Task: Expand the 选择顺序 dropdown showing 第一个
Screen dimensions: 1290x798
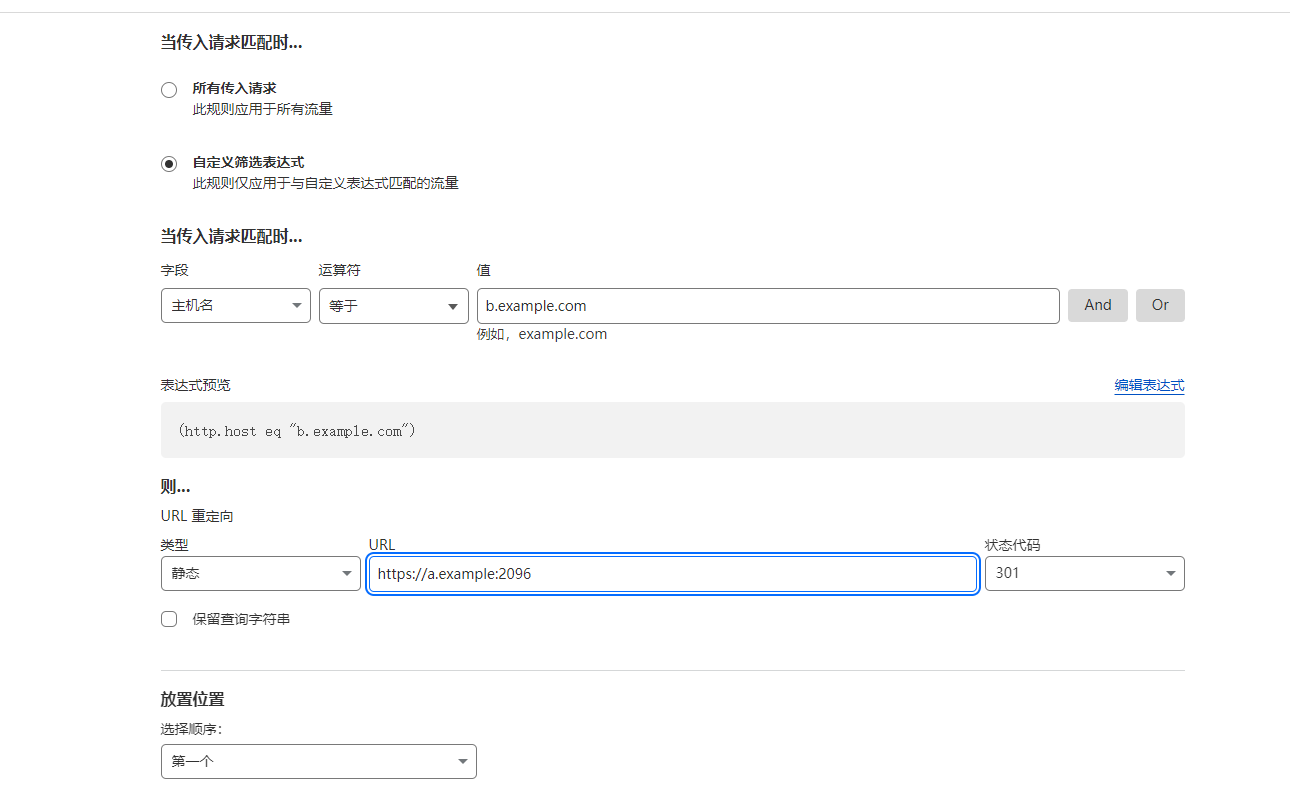Action: tap(318, 761)
